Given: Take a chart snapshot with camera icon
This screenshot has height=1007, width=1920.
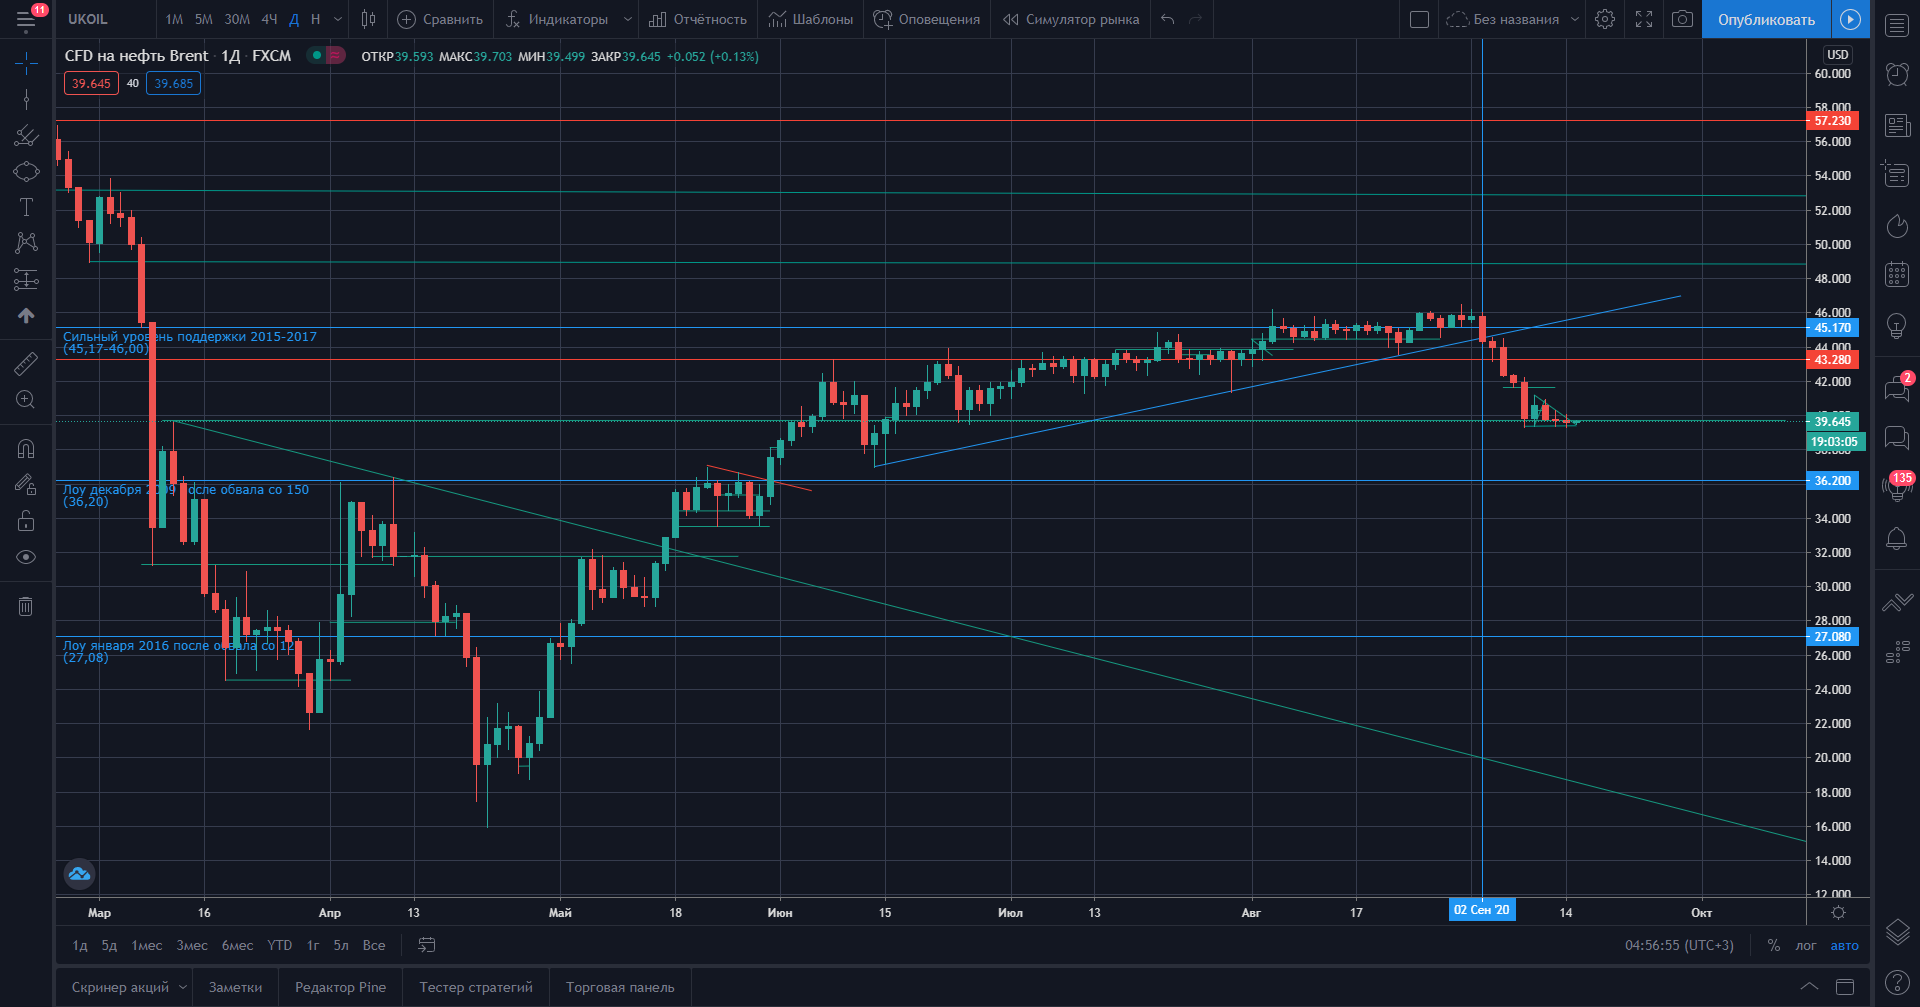Looking at the screenshot, I should pos(1682,19).
